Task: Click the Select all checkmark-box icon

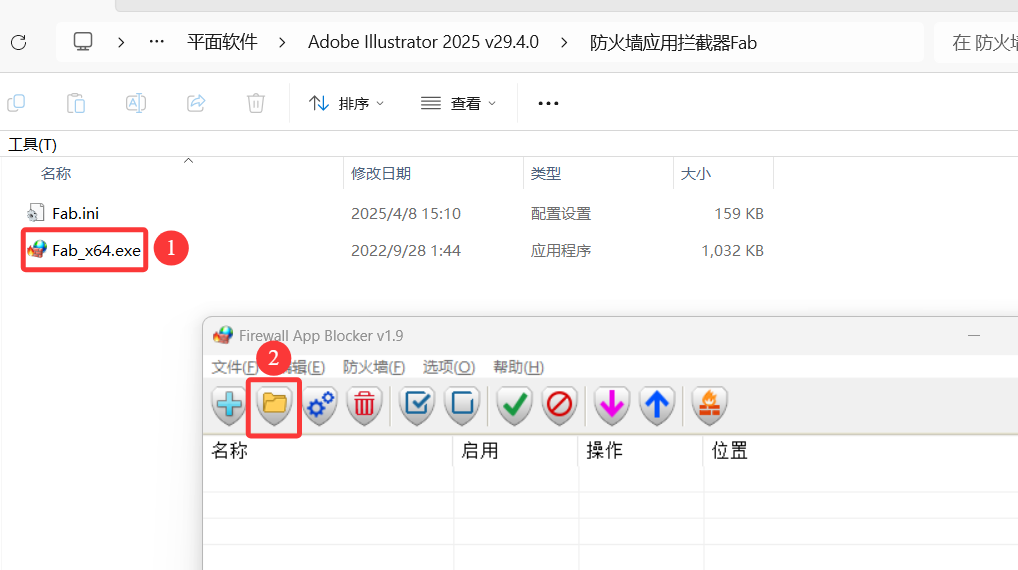Action: click(416, 405)
